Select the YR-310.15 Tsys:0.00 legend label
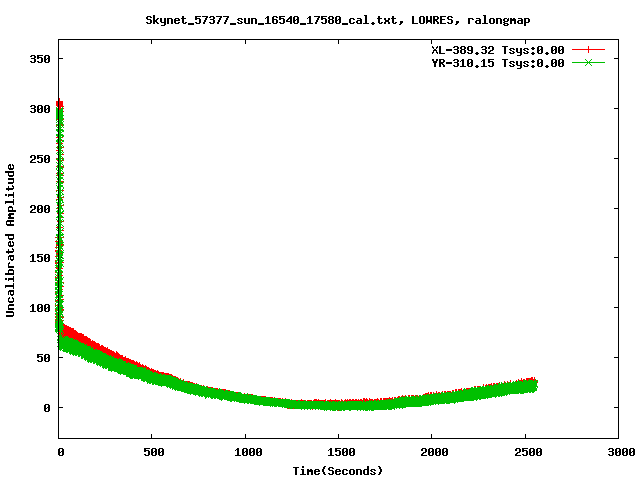640x480 pixels. tap(498, 63)
